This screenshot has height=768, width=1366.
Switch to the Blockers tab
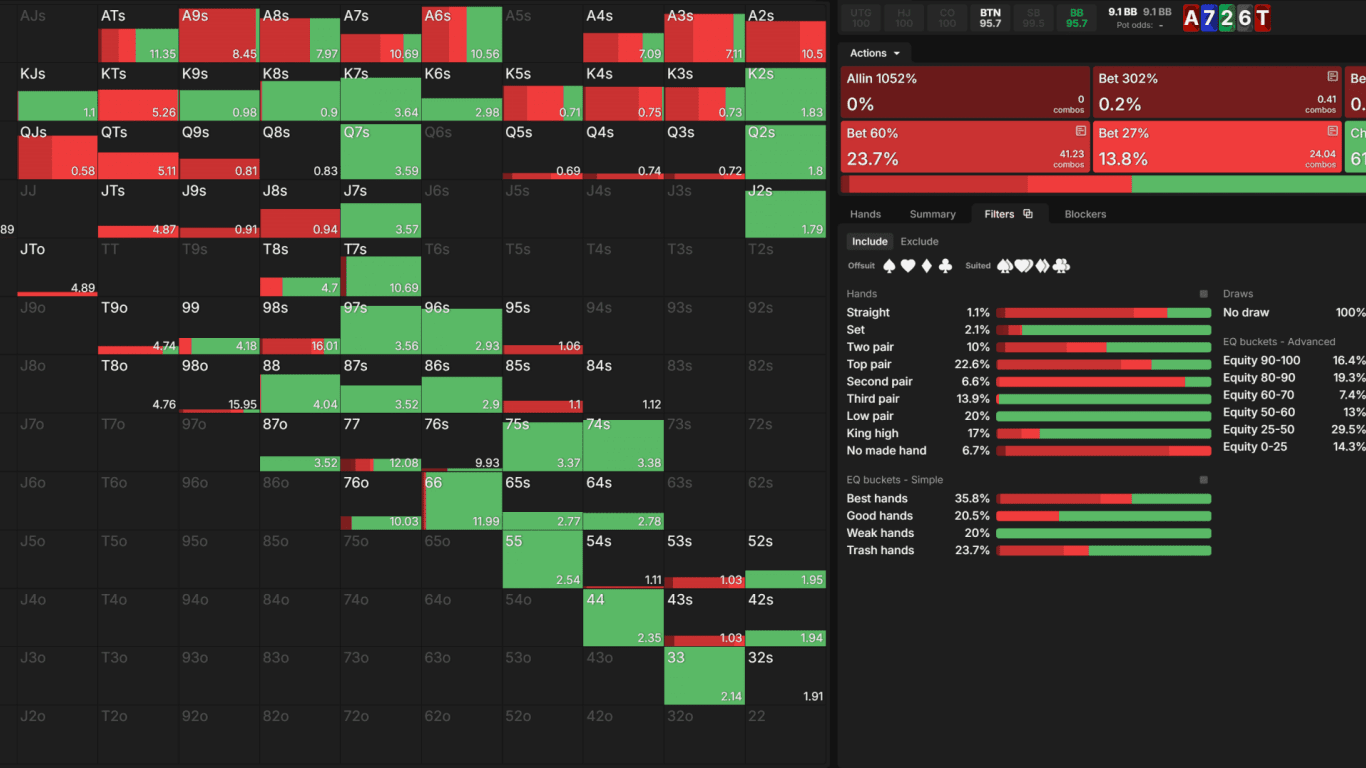tap(1085, 214)
